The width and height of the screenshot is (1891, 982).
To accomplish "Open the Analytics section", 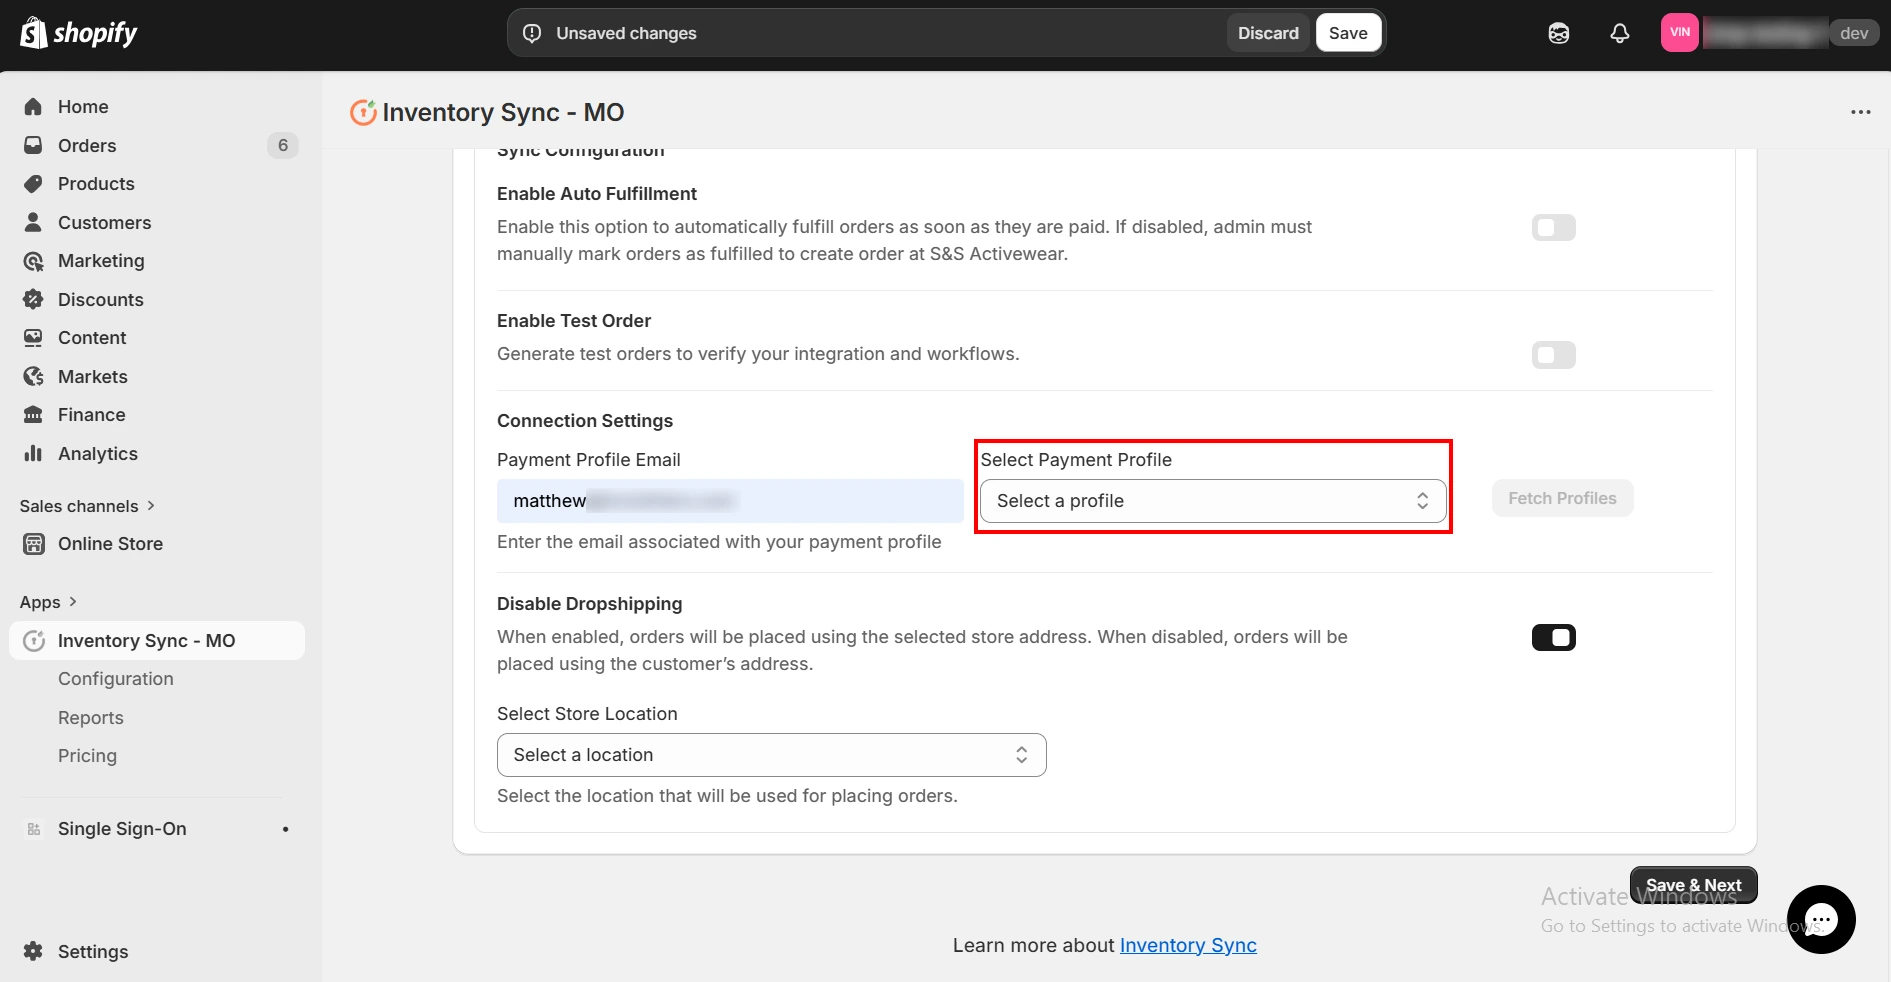I will tap(98, 453).
